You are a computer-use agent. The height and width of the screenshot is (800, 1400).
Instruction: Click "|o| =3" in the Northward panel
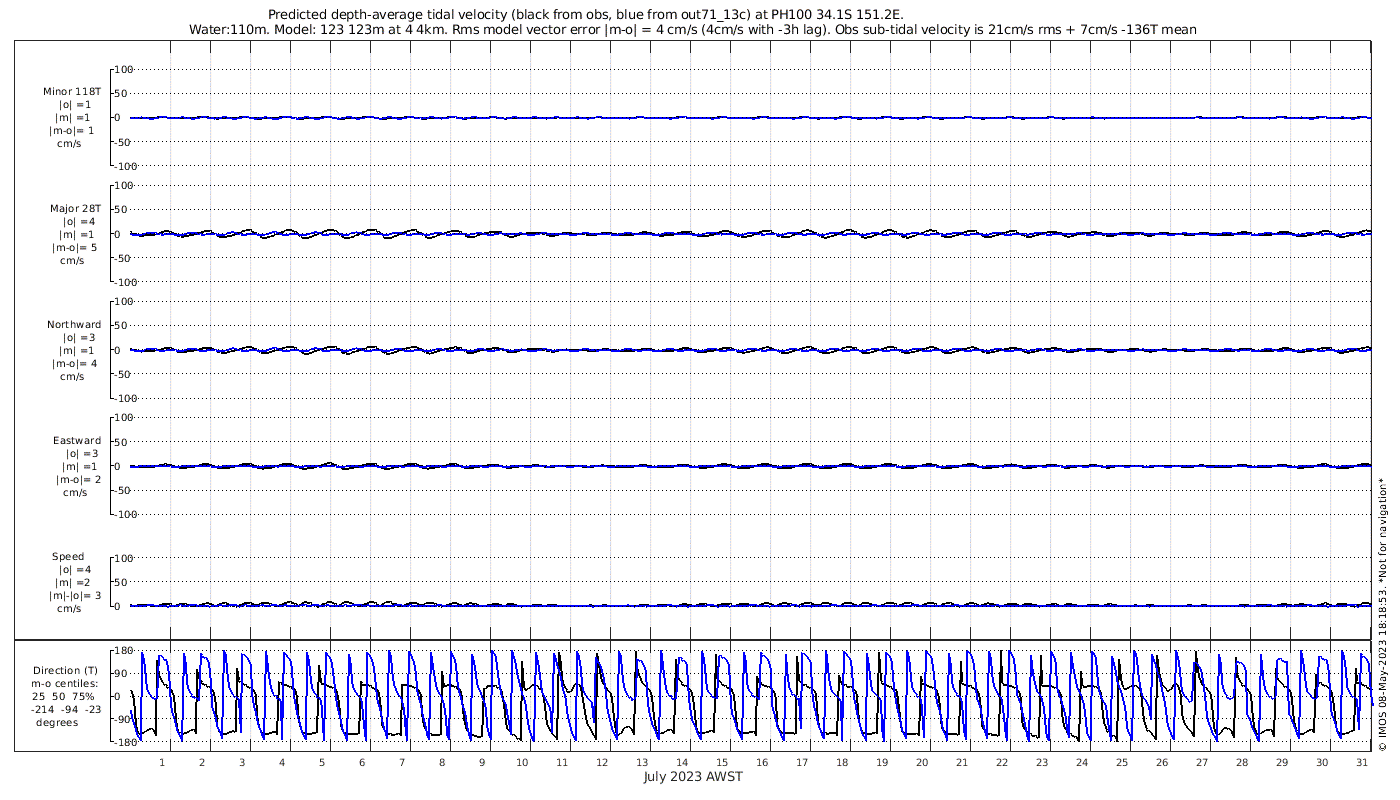pyautogui.click(x=80, y=337)
